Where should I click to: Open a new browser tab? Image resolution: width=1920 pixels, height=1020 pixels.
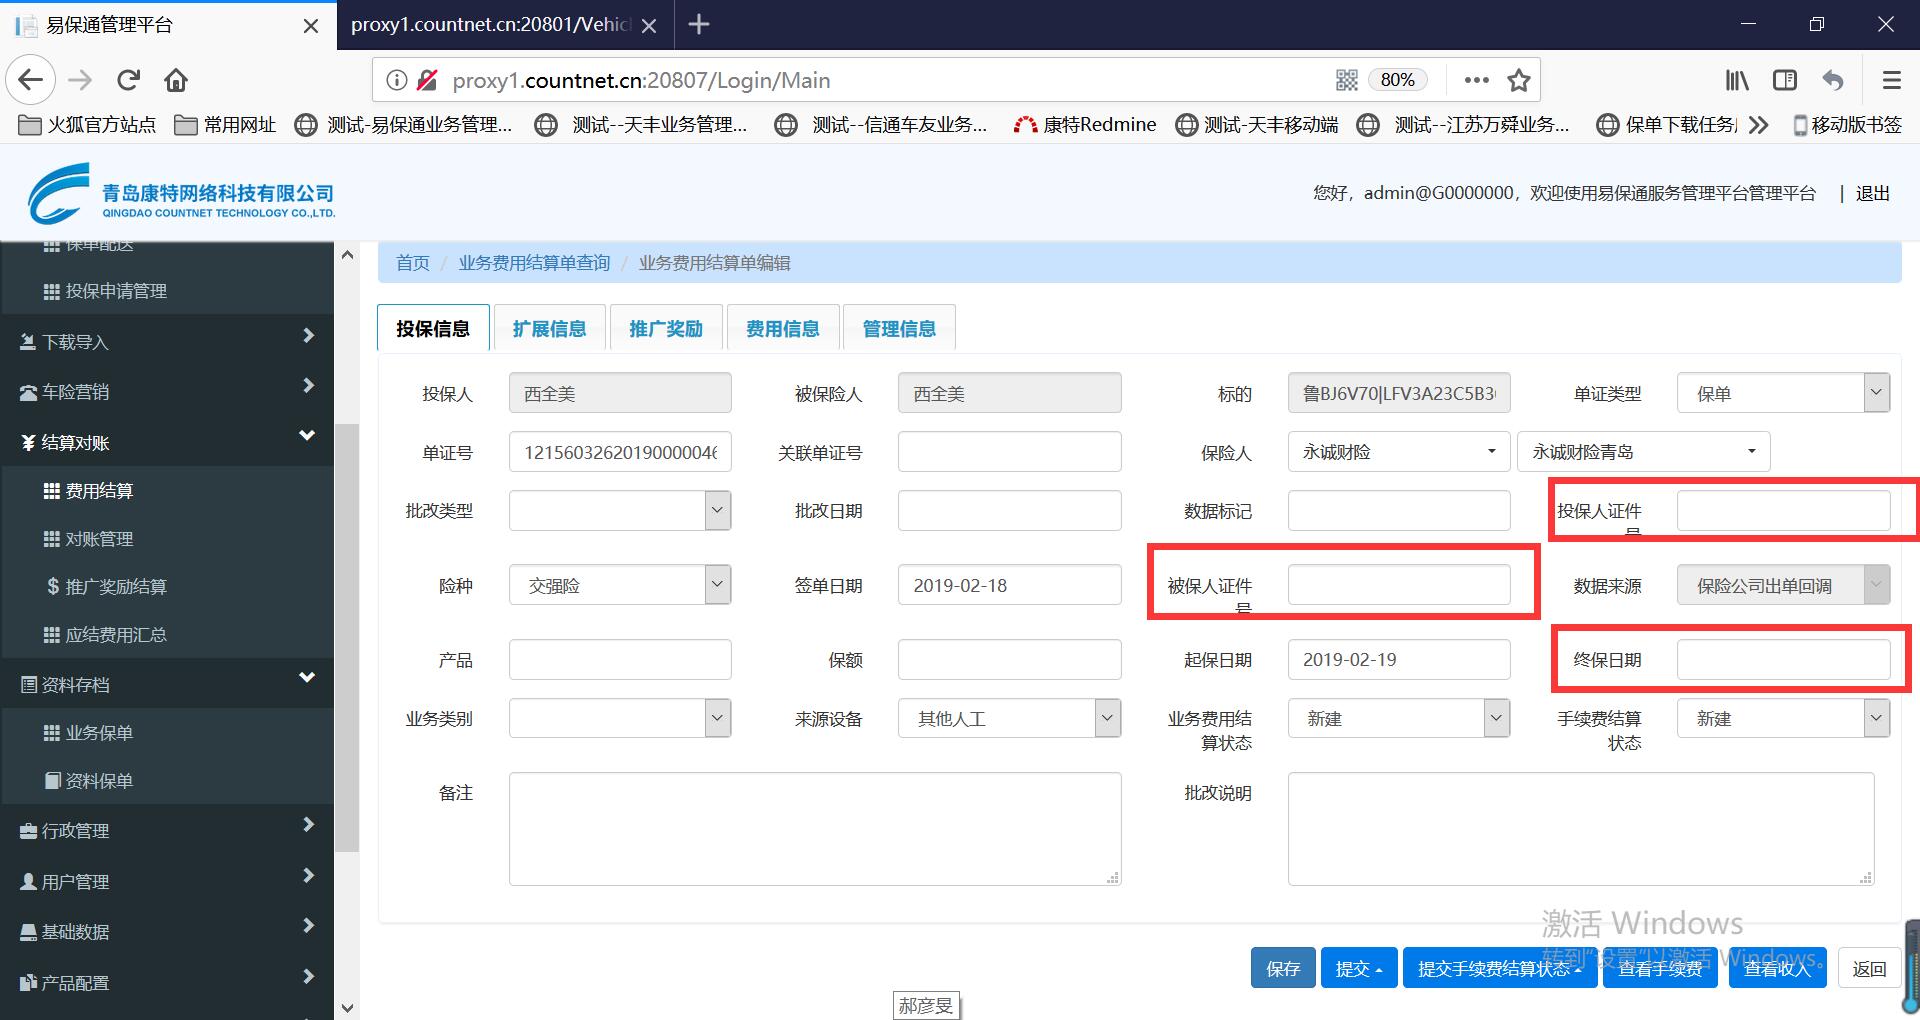pos(699,25)
